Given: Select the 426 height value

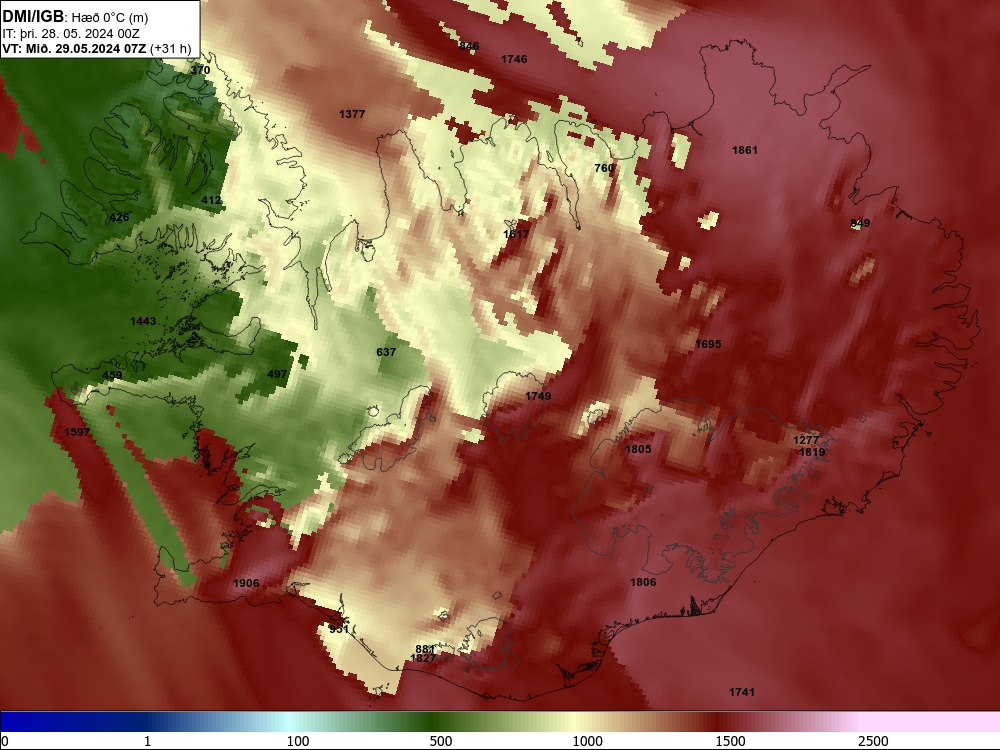Looking at the screenshot, I should tap(119, 217).
